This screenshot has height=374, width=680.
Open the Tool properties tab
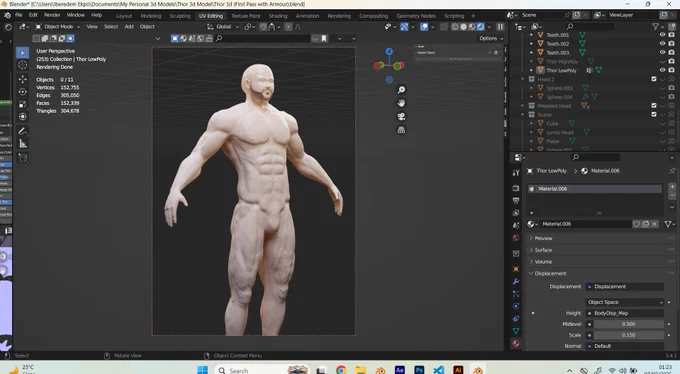[x=516, y=173]
